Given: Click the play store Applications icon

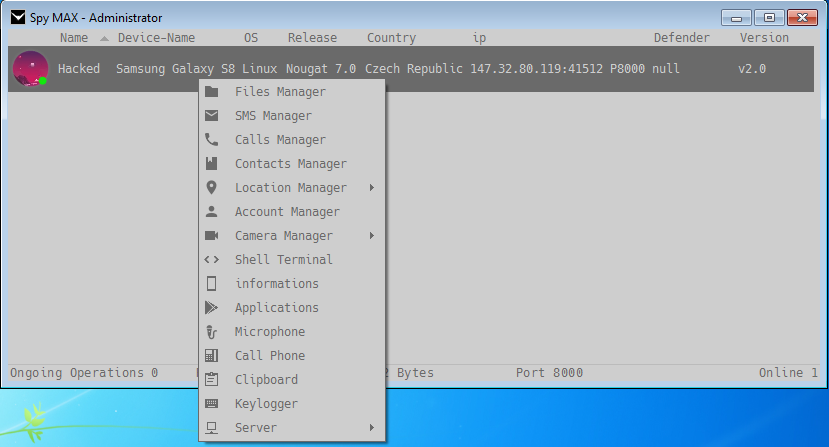Looking at the screenshot, I should (x=211, y=307).
